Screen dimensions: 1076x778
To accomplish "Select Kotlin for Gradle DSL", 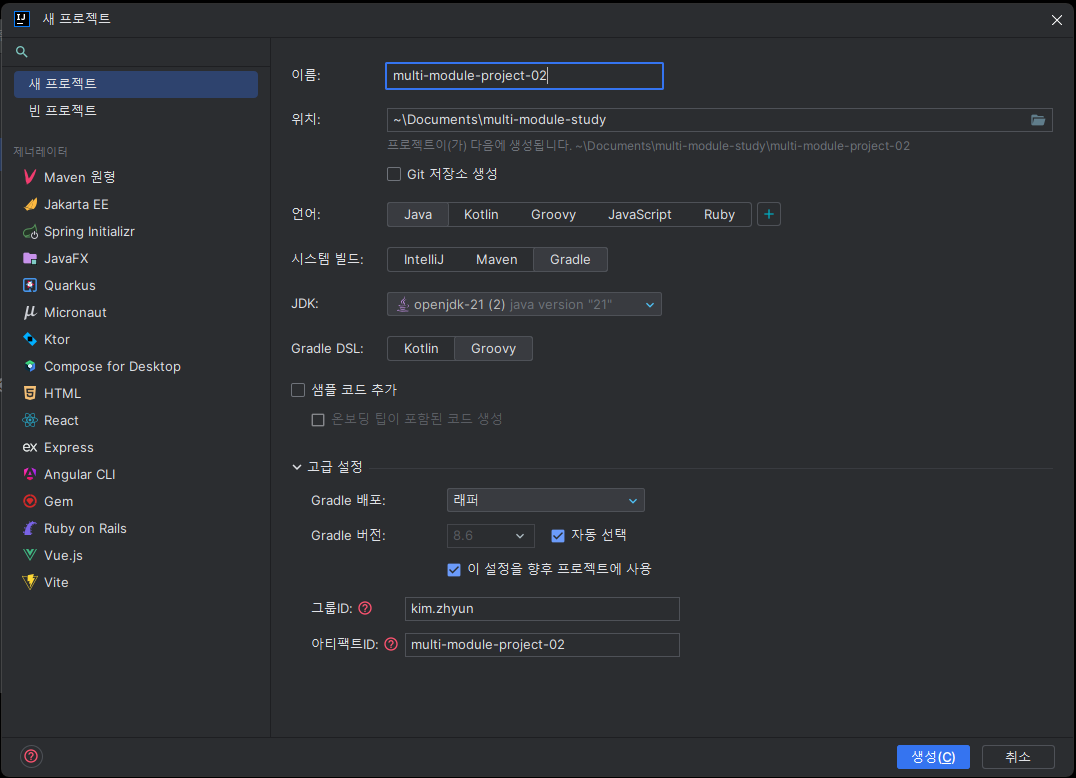I will pos(421,349).
